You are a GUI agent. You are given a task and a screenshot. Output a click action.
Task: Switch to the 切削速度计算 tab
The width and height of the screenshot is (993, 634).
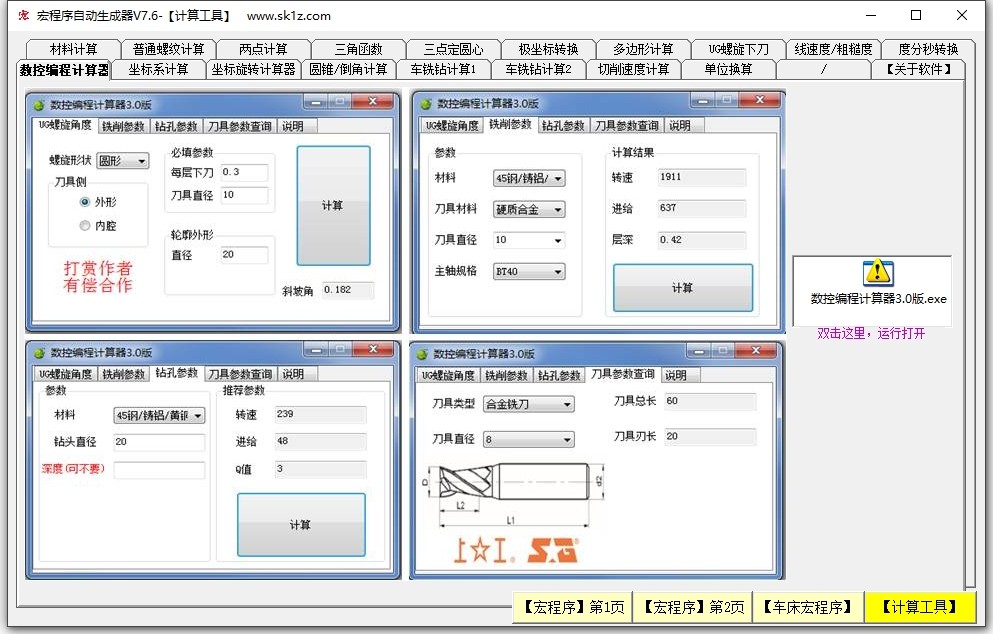[633, 69]
